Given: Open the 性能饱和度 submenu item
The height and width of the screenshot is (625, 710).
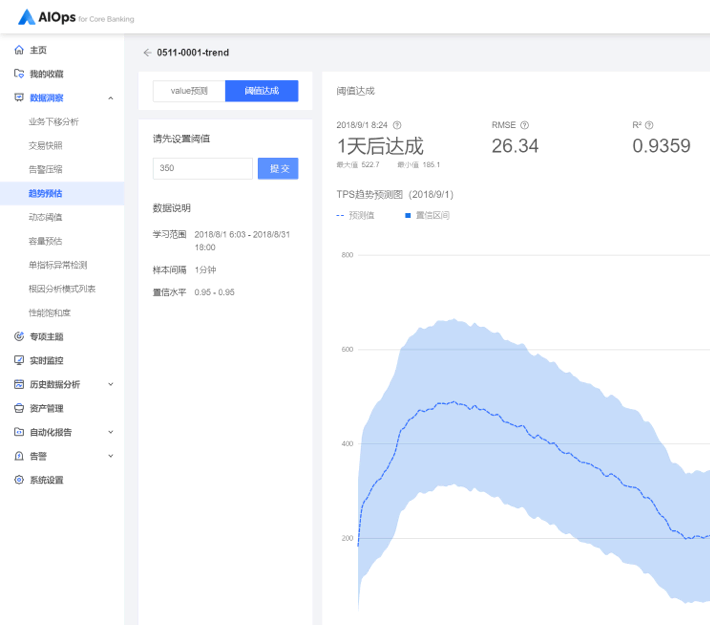Looking at the screenshot, I should coord(49,312).
